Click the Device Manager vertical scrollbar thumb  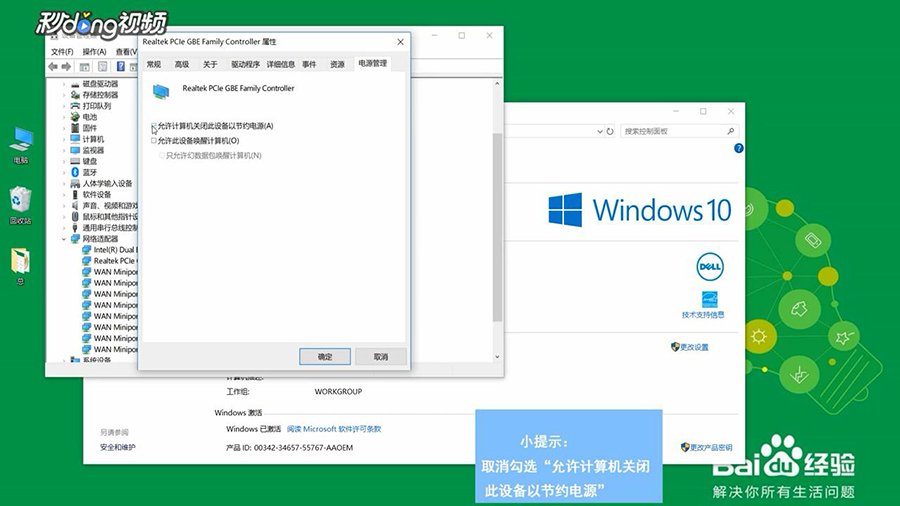click(498, 227)
